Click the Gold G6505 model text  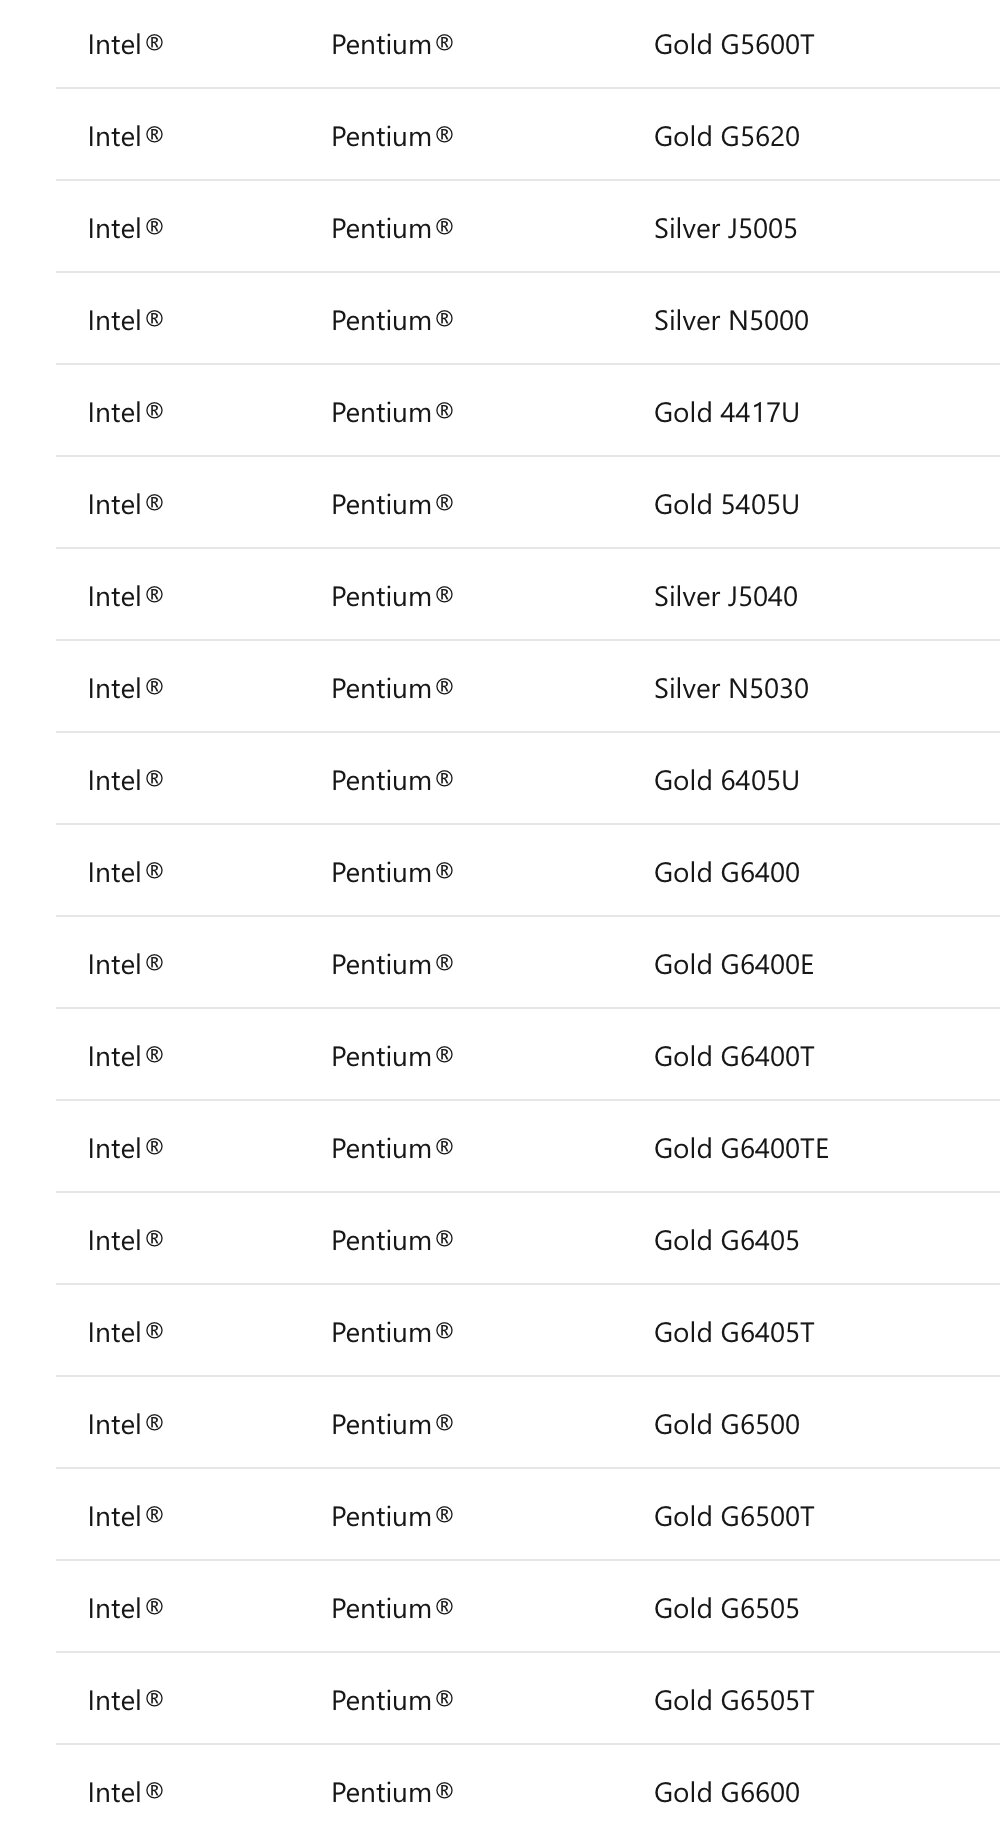click(727, 1609)
